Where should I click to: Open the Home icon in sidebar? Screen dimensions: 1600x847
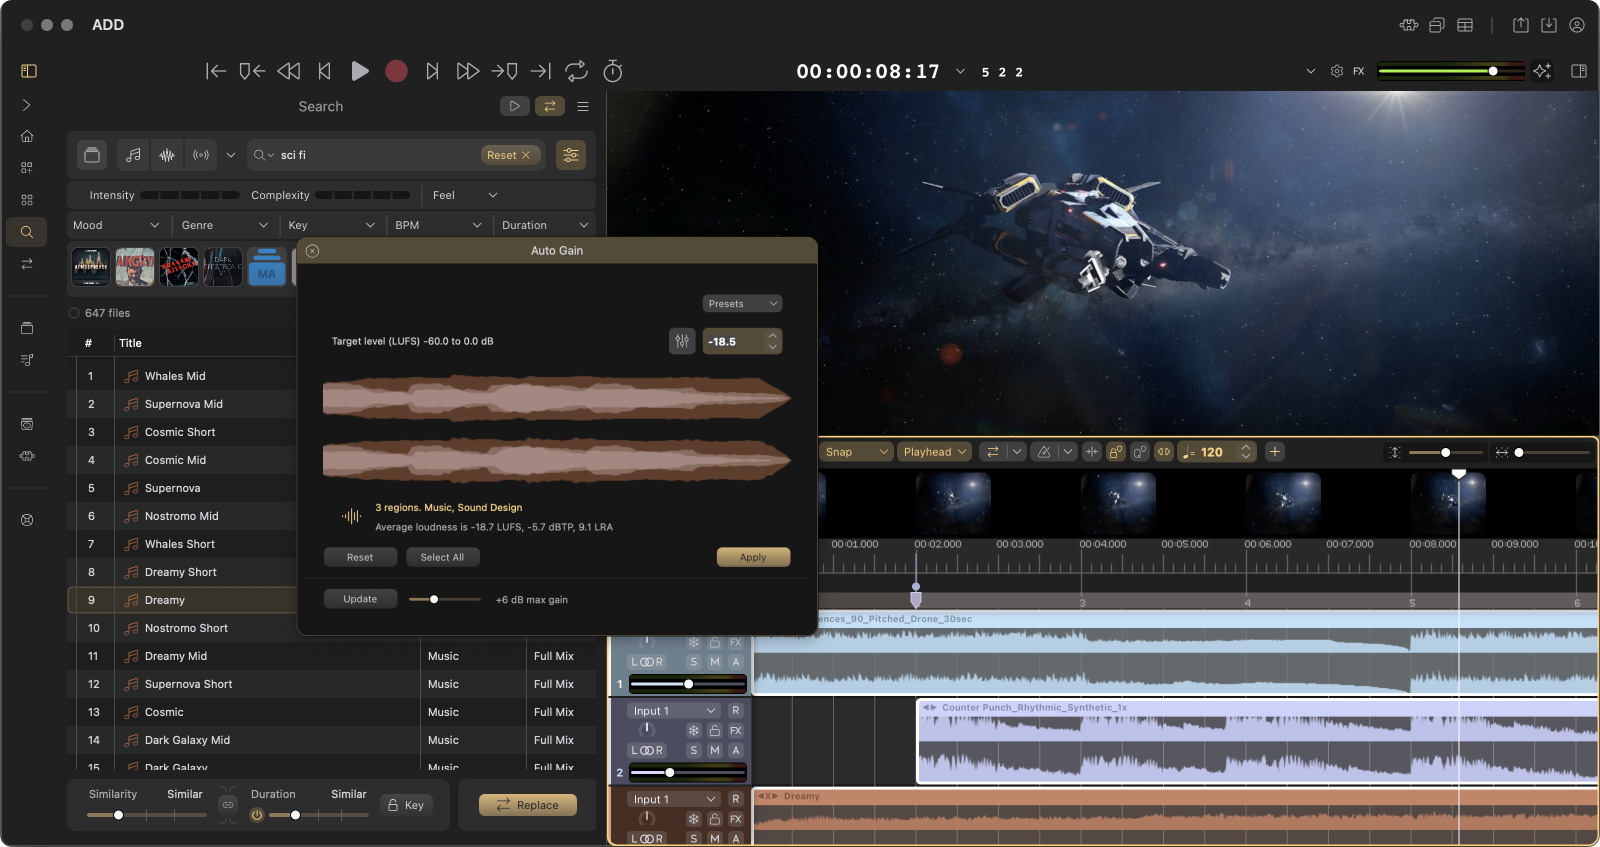[x=27, y=136]
